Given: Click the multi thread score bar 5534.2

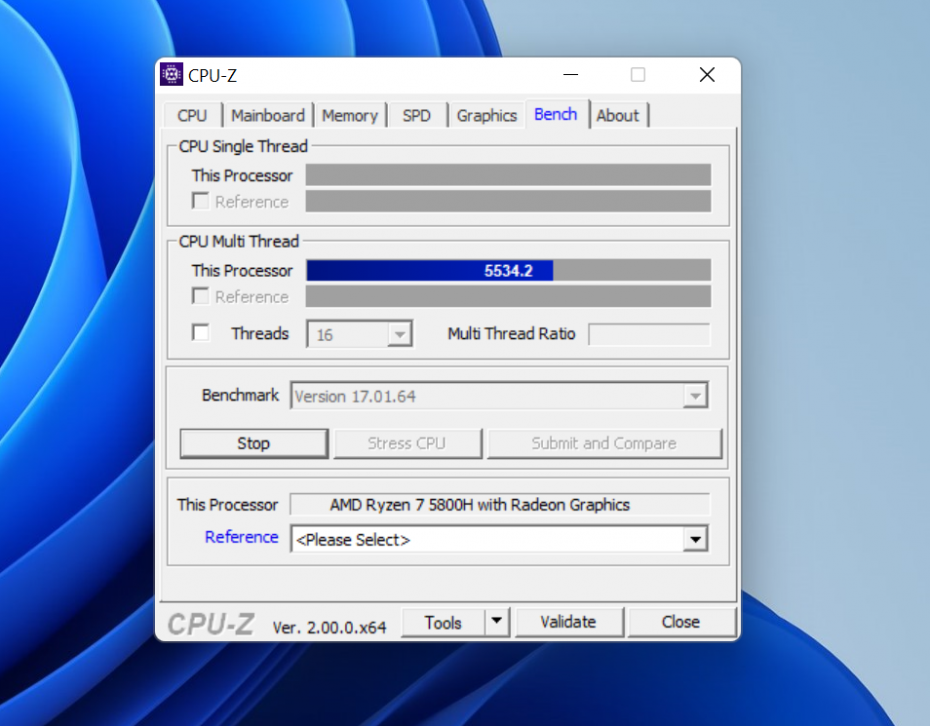Looking at the screenshot, I should tap(508, 270).
